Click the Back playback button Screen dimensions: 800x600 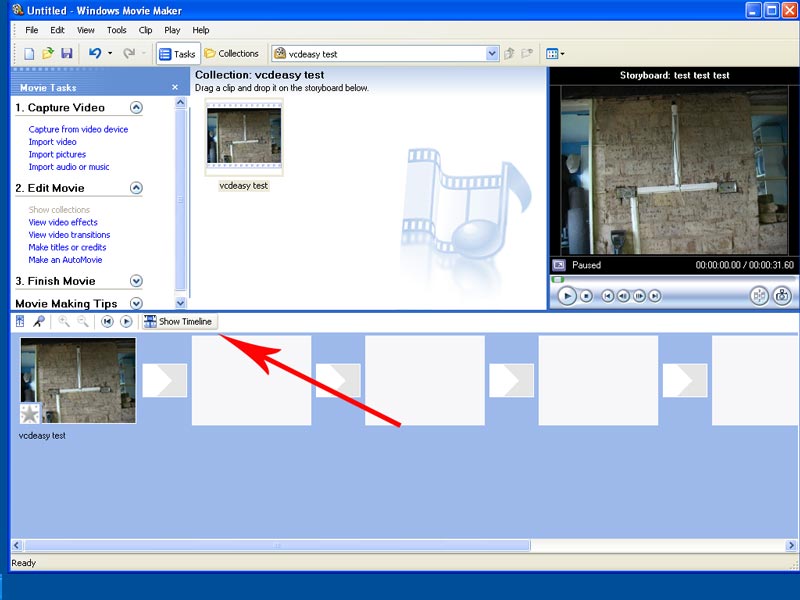click(x=607, y=296)
